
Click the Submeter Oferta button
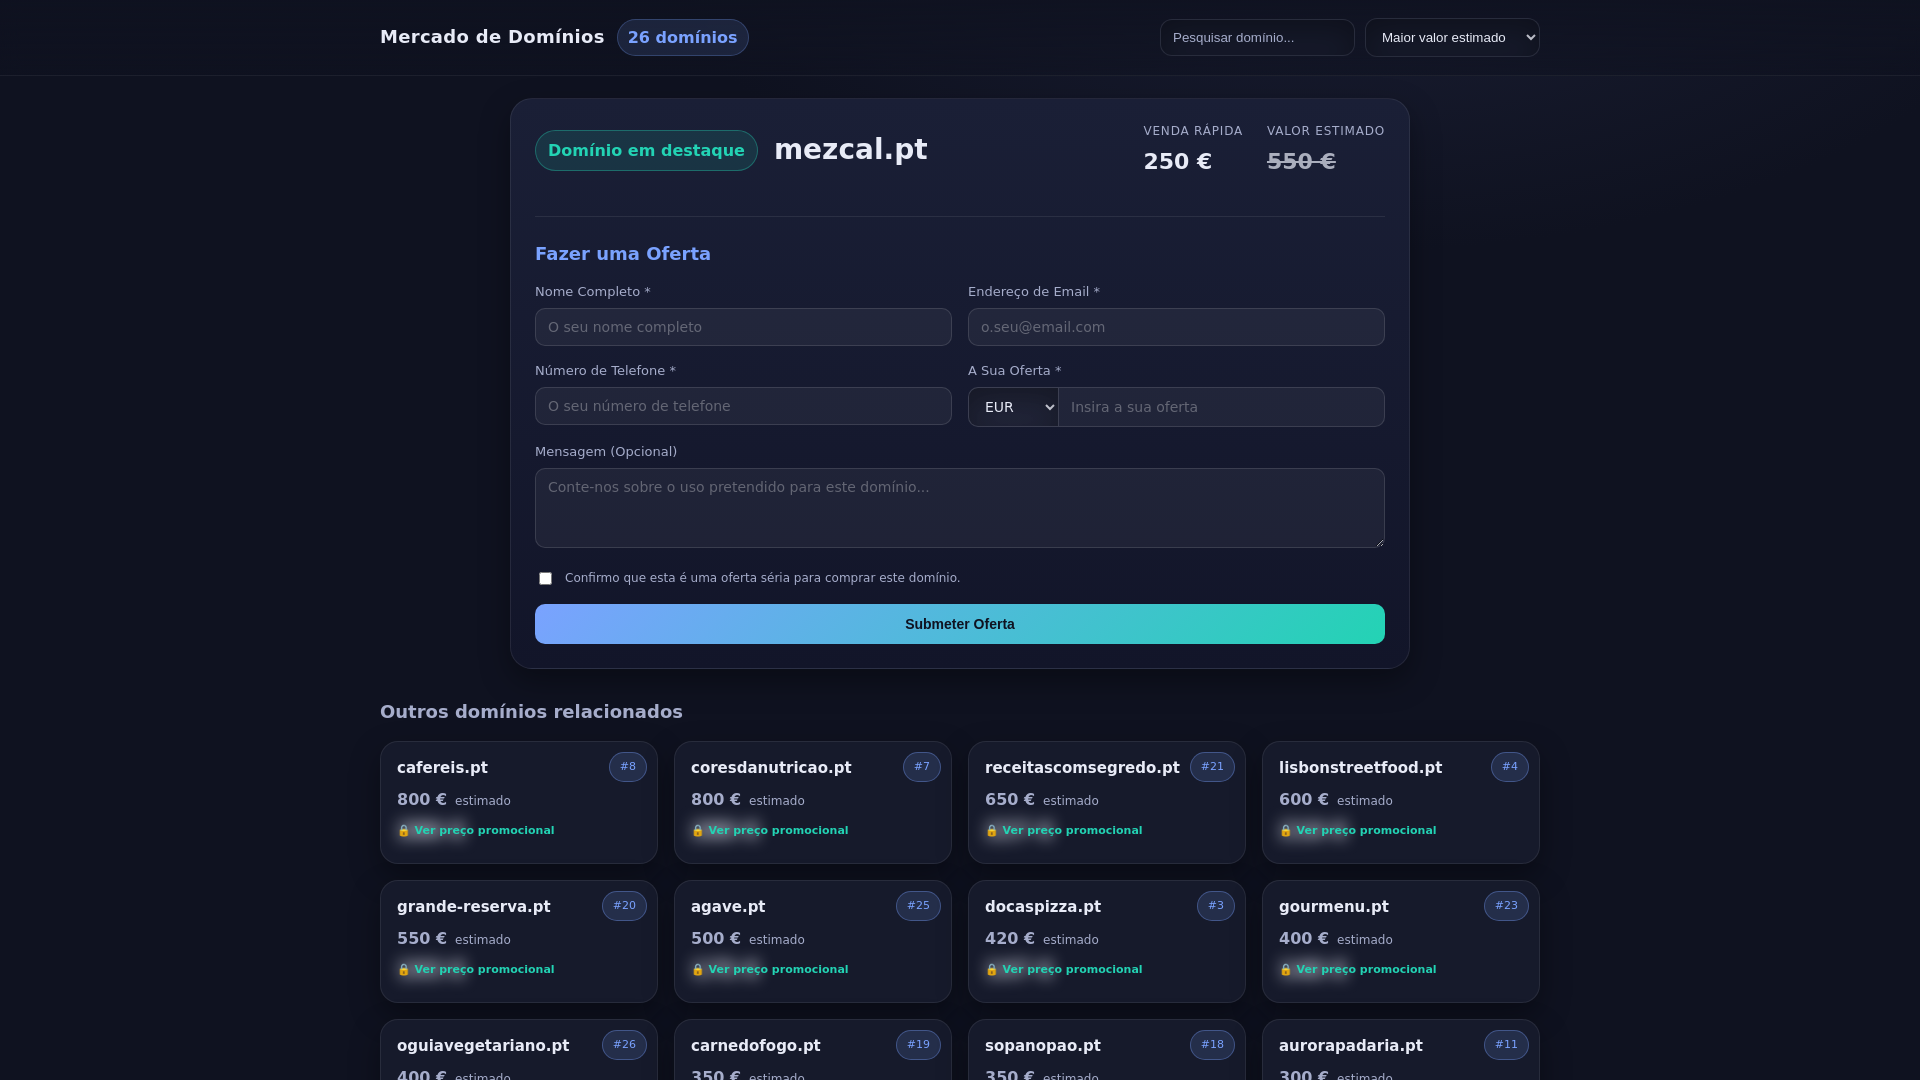(x=960, y=624)
